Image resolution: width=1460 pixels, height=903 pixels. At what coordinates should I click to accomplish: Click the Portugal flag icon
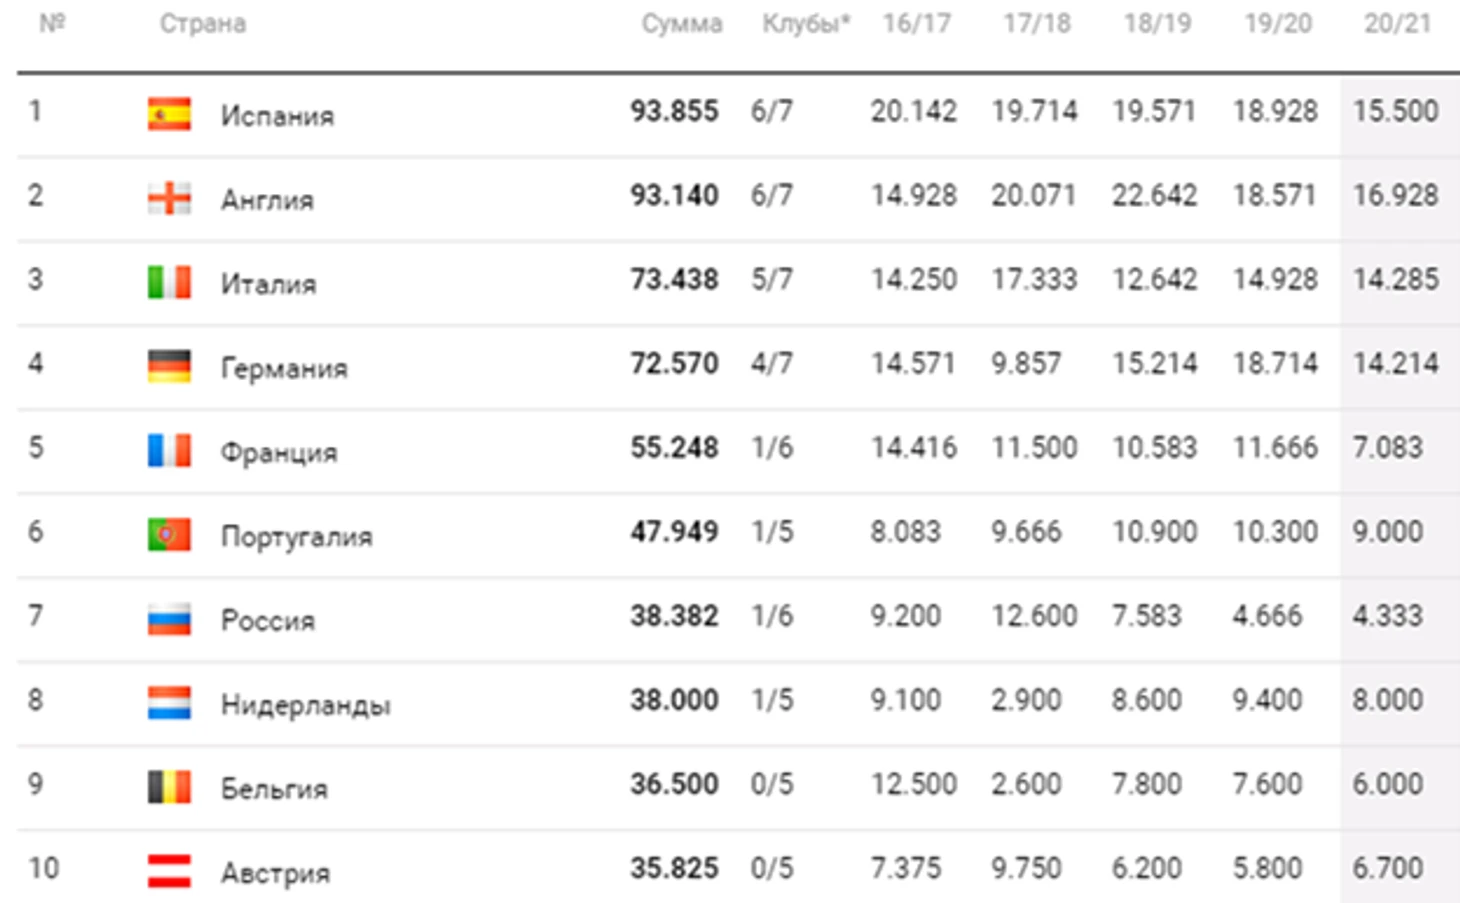(x=169, y=534)
